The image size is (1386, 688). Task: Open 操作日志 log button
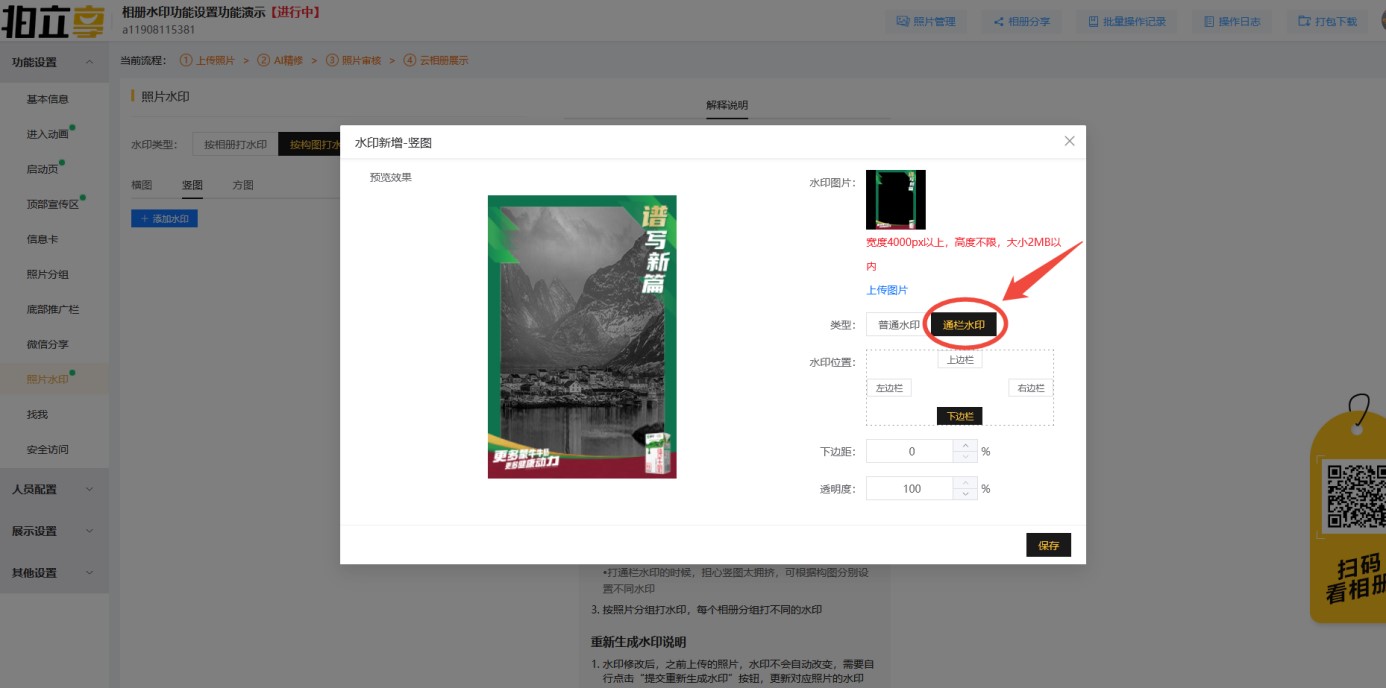point(1231,21)
